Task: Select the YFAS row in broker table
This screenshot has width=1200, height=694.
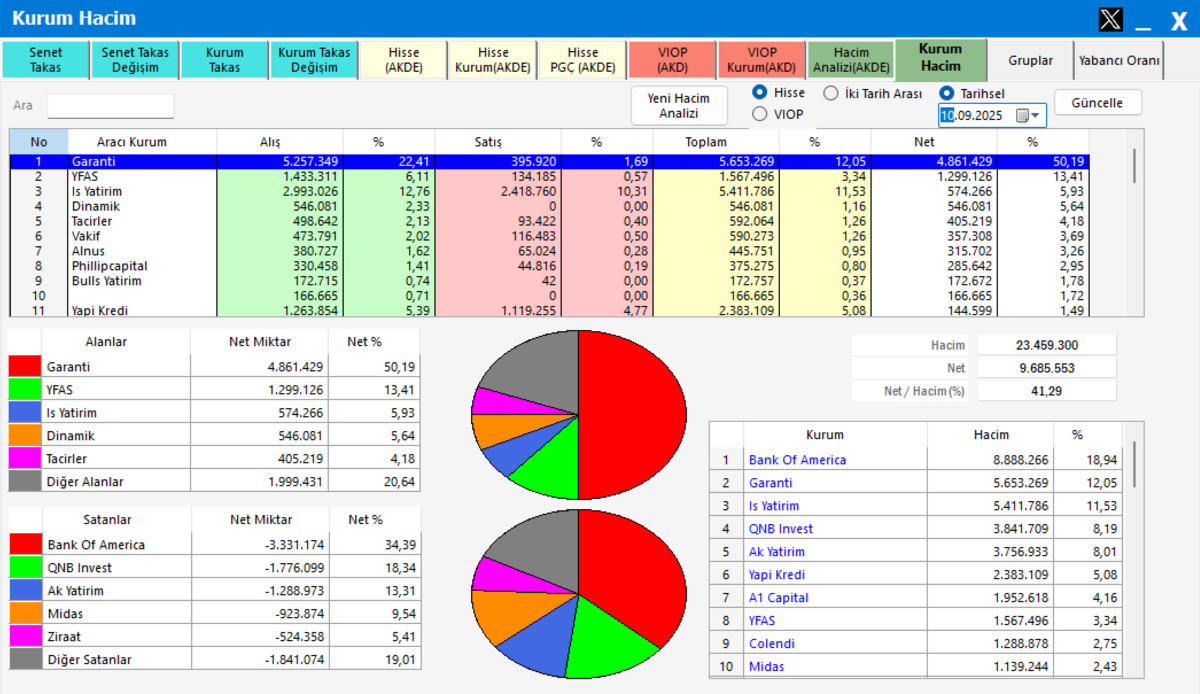Action: coord(550,176)
